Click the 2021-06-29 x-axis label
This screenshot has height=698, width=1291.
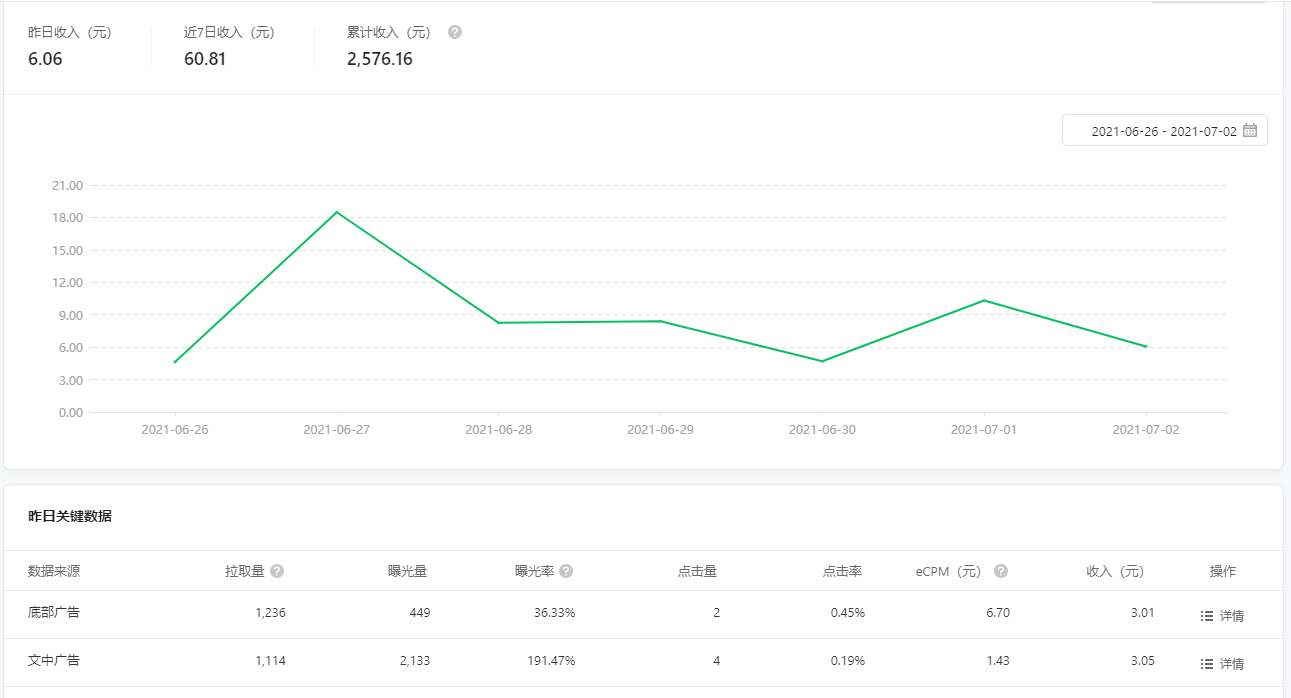coord(660,429)
